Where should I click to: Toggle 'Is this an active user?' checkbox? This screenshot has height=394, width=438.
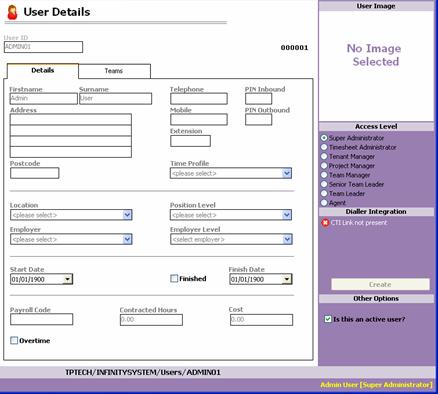(x=328, y=319)
